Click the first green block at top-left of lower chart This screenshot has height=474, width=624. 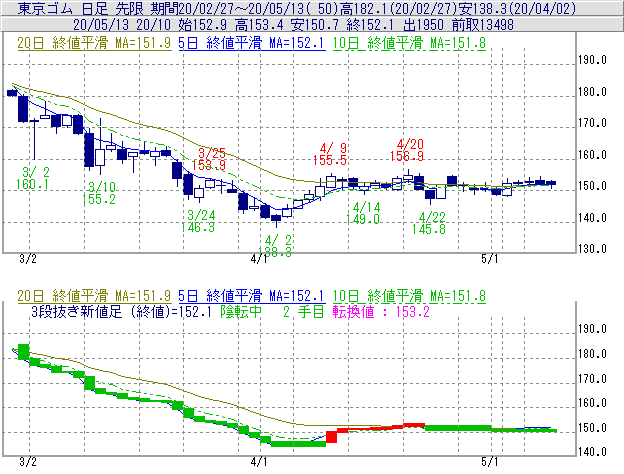coord(24,352)
